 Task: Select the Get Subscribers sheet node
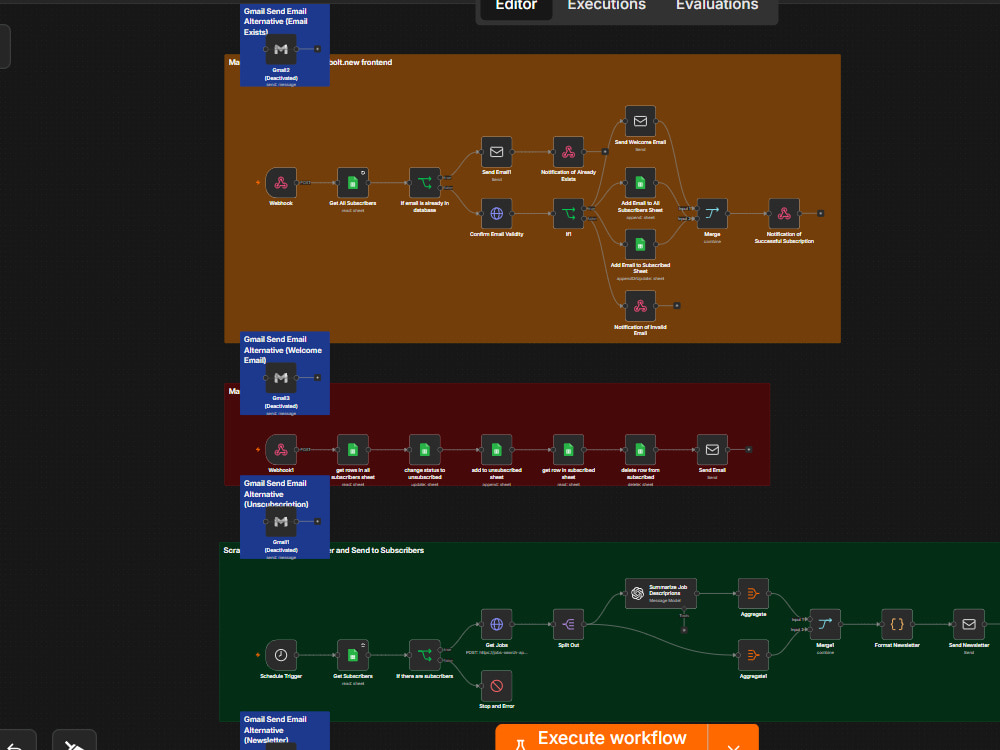click(x=353, y=655)
